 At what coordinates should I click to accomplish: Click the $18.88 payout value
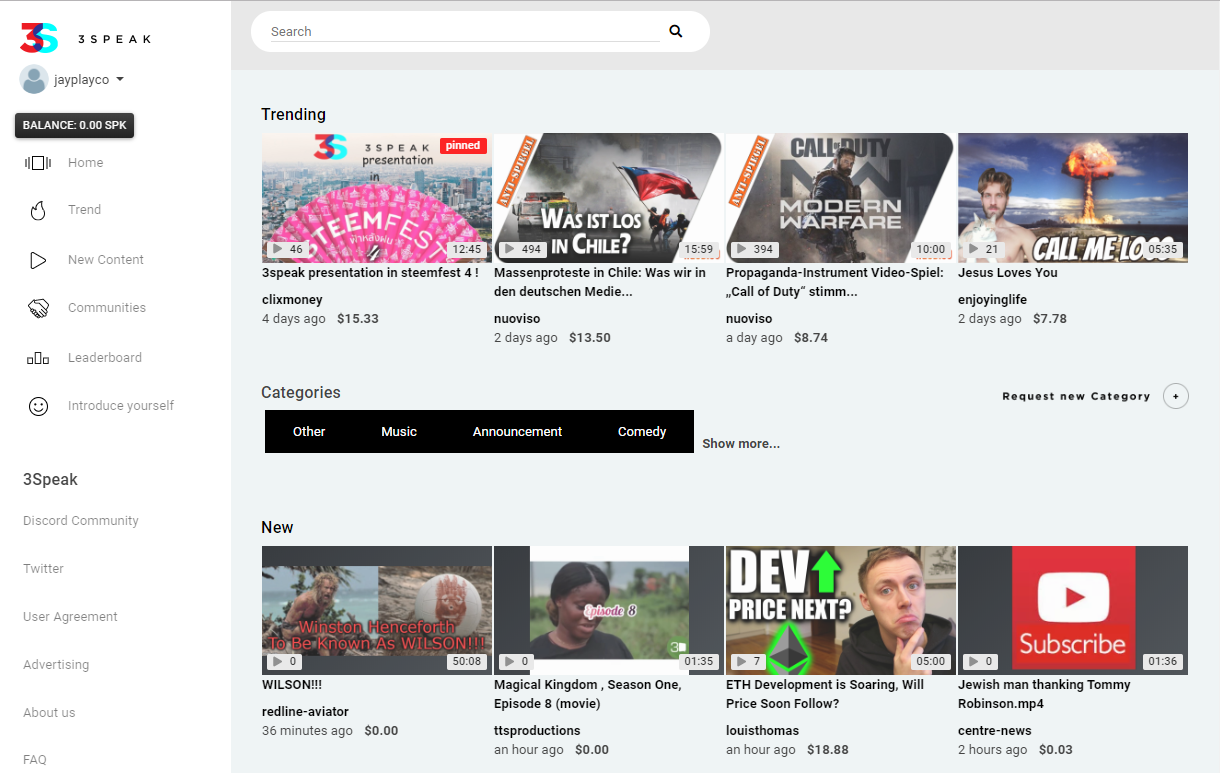coord(827,750)
